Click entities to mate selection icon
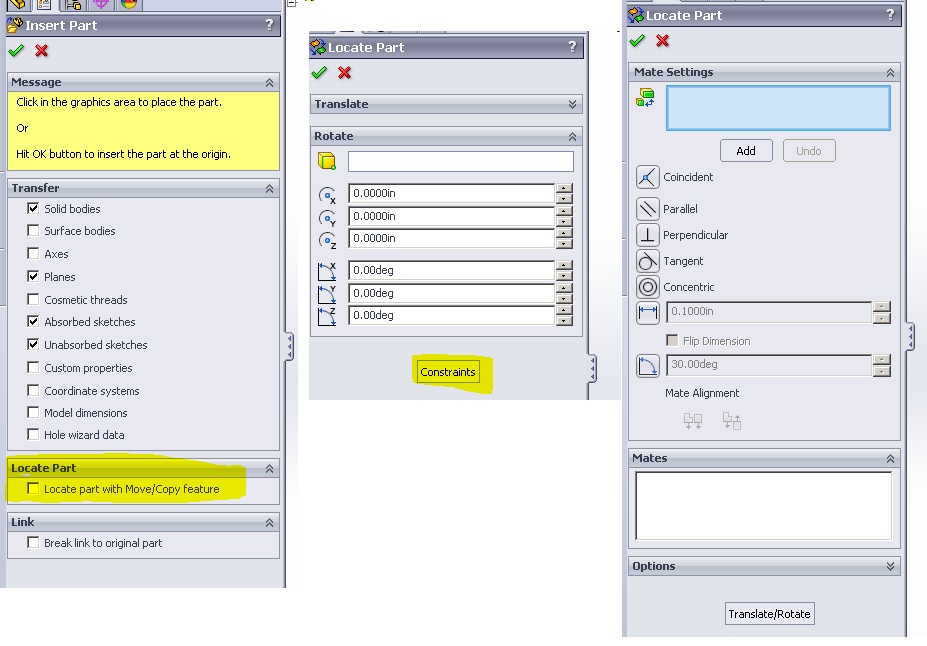Image resolution: width=927 pixels, height=646 pixels. click(x=645, y=98)
